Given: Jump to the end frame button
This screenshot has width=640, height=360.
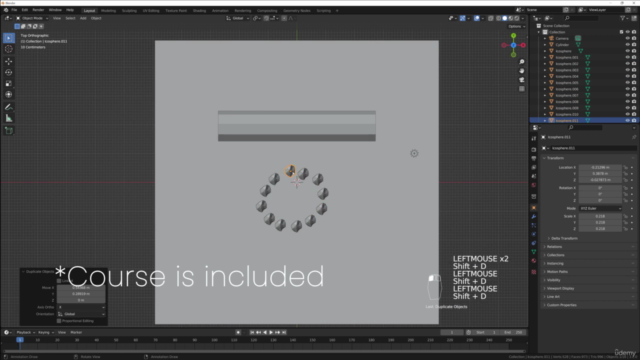Looking at the screenshot, I should [284, 332].
